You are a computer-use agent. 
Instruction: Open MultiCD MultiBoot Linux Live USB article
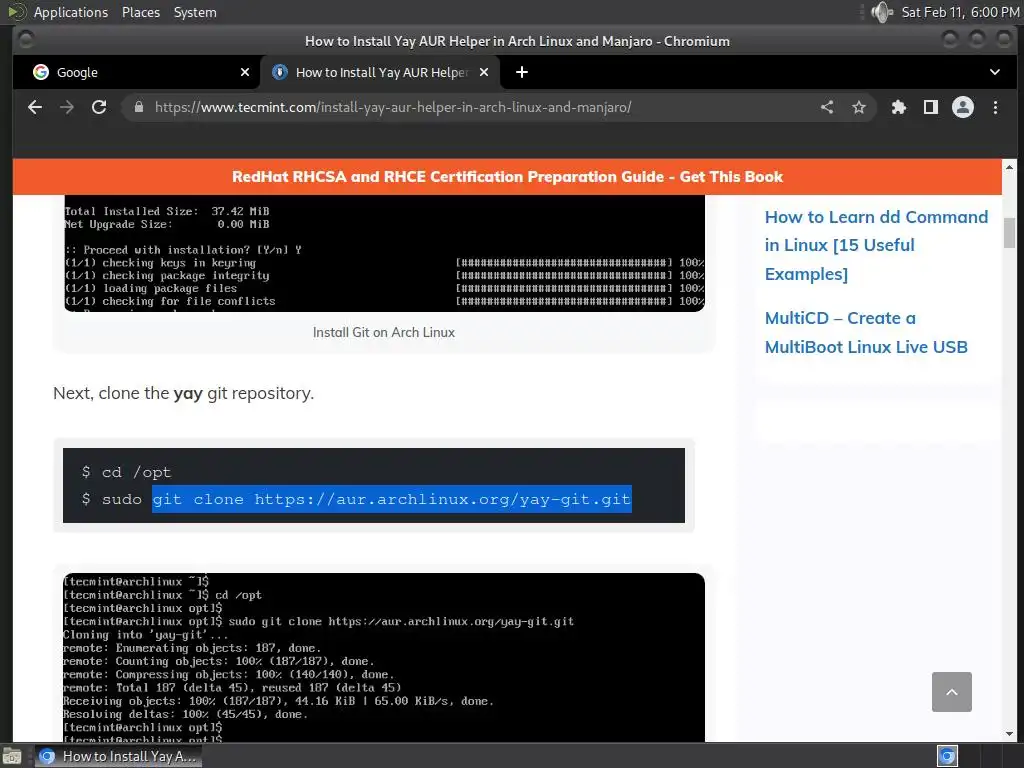pyautogui.click(x=866, y=332)
